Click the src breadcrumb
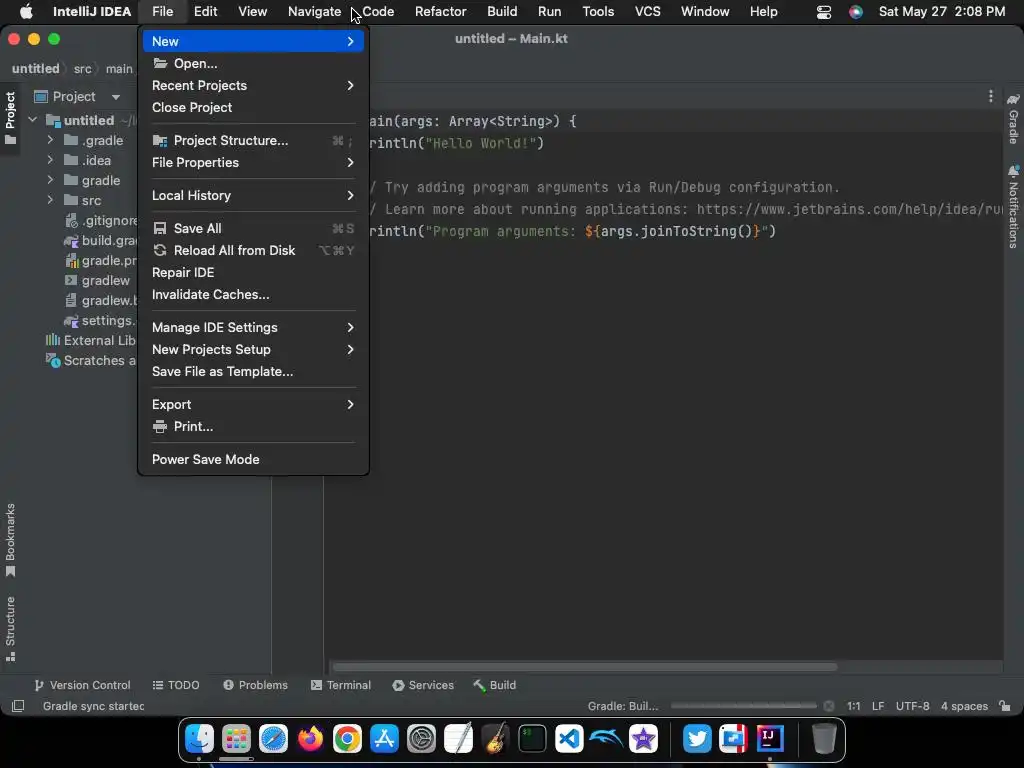The height and width of the screenshot is (768, 1024). (82, 69)
